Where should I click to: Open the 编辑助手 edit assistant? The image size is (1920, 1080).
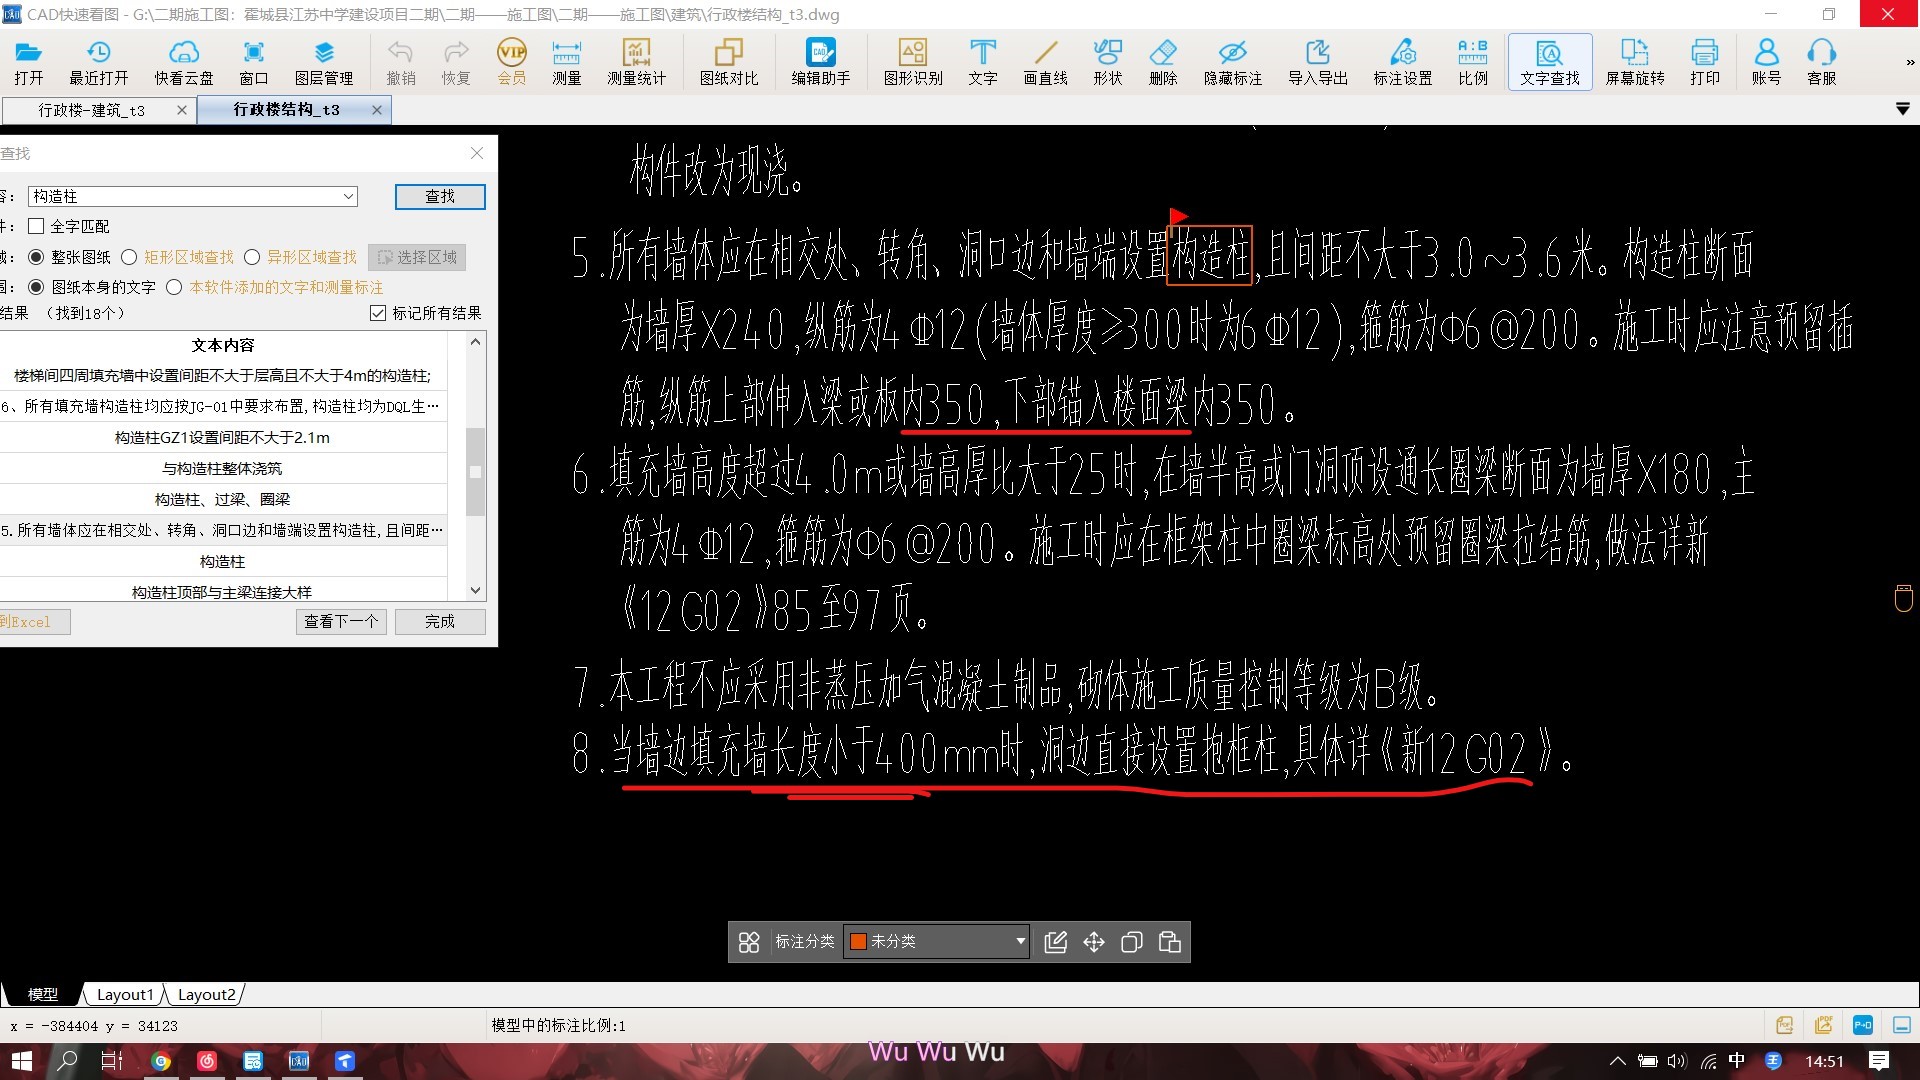pos(820,62)
